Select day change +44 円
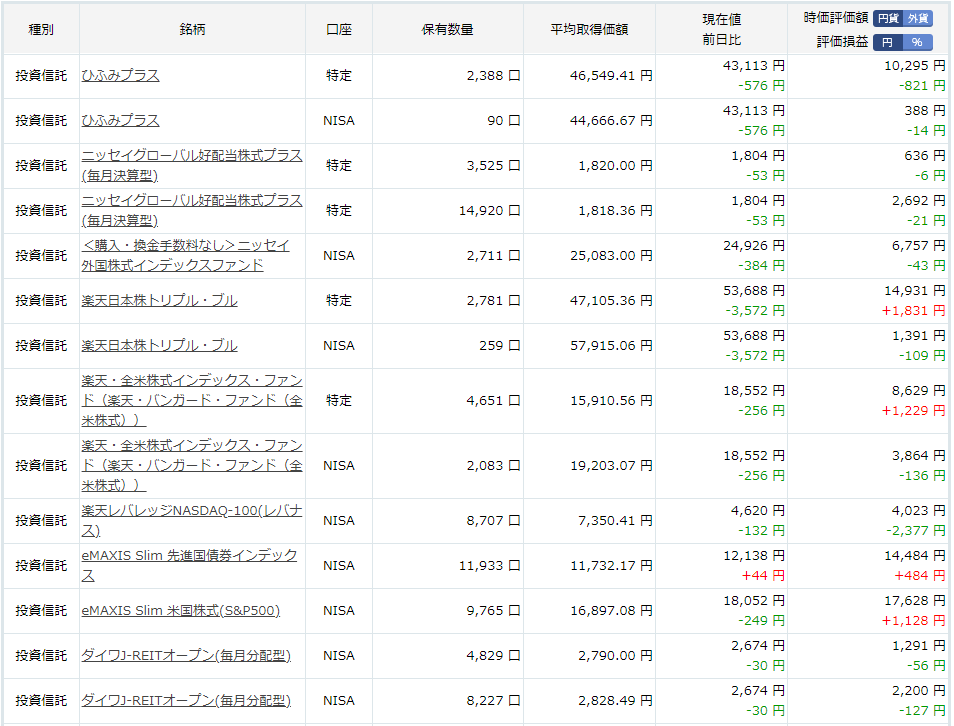Viewport: 954px width, 726px height. 764,576
